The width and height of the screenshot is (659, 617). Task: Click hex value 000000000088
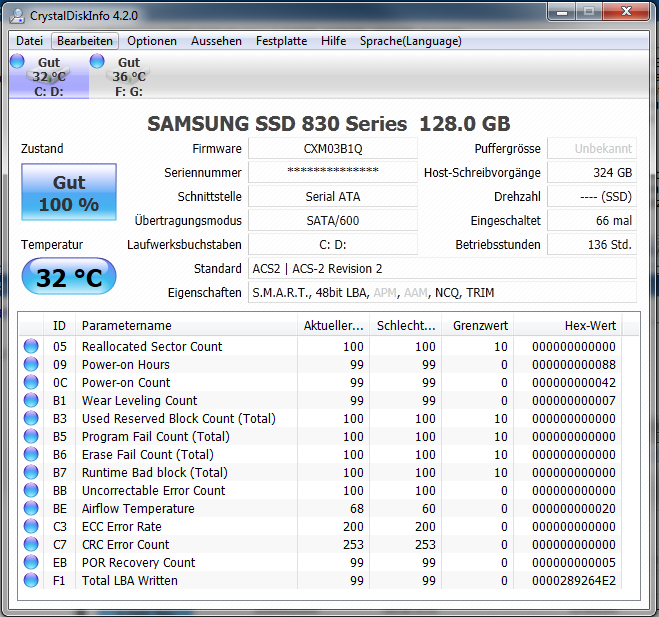(574, 364)
